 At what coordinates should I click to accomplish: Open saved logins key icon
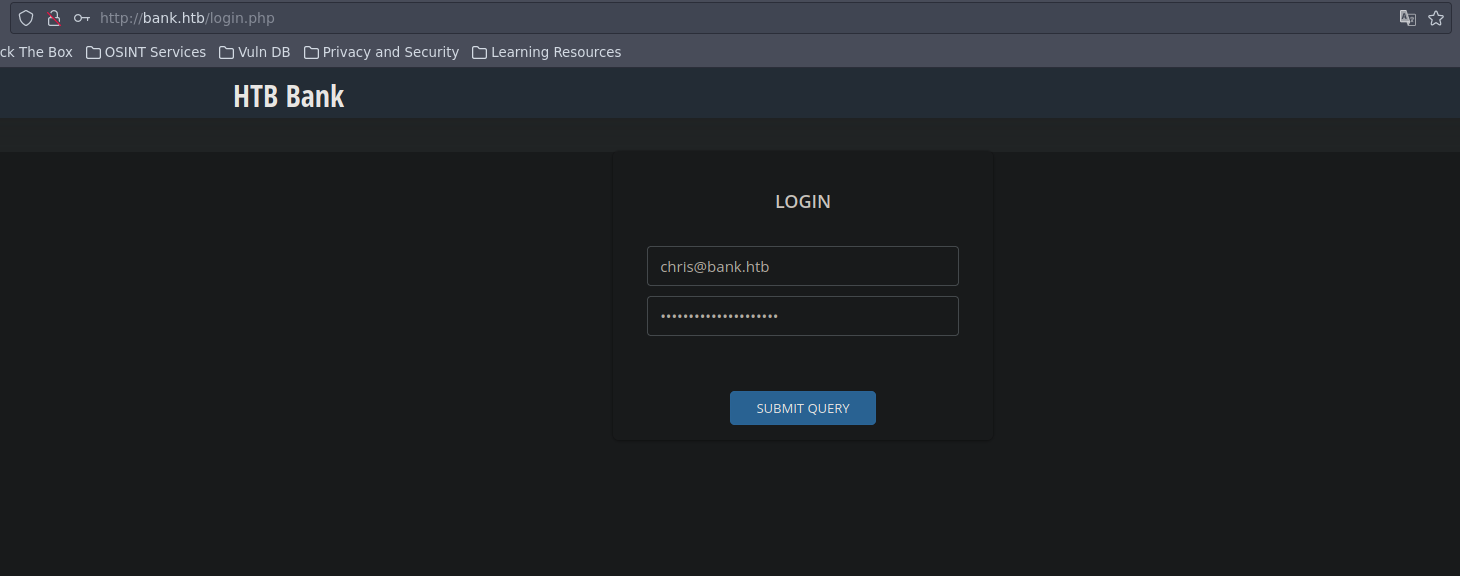pos(82,18)
